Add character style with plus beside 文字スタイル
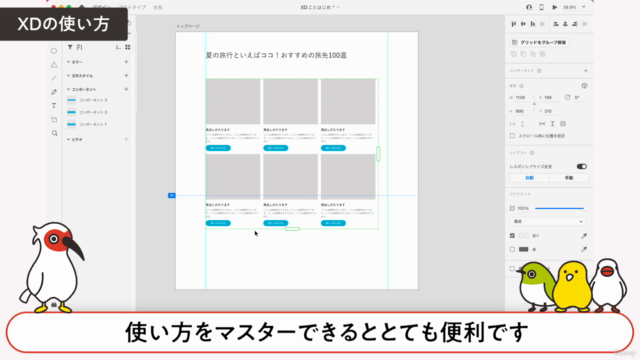 (x=126, y=76)
